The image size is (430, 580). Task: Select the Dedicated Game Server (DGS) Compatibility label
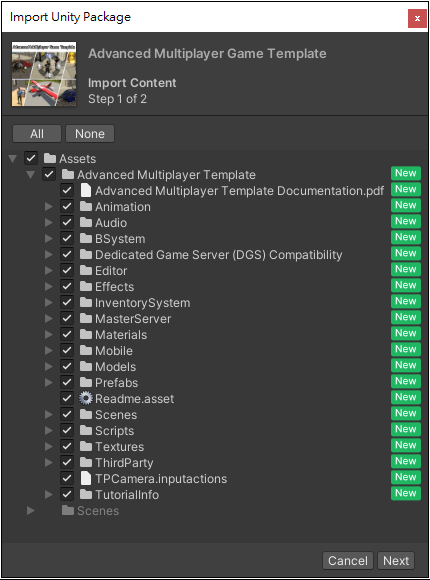point(218,254)
